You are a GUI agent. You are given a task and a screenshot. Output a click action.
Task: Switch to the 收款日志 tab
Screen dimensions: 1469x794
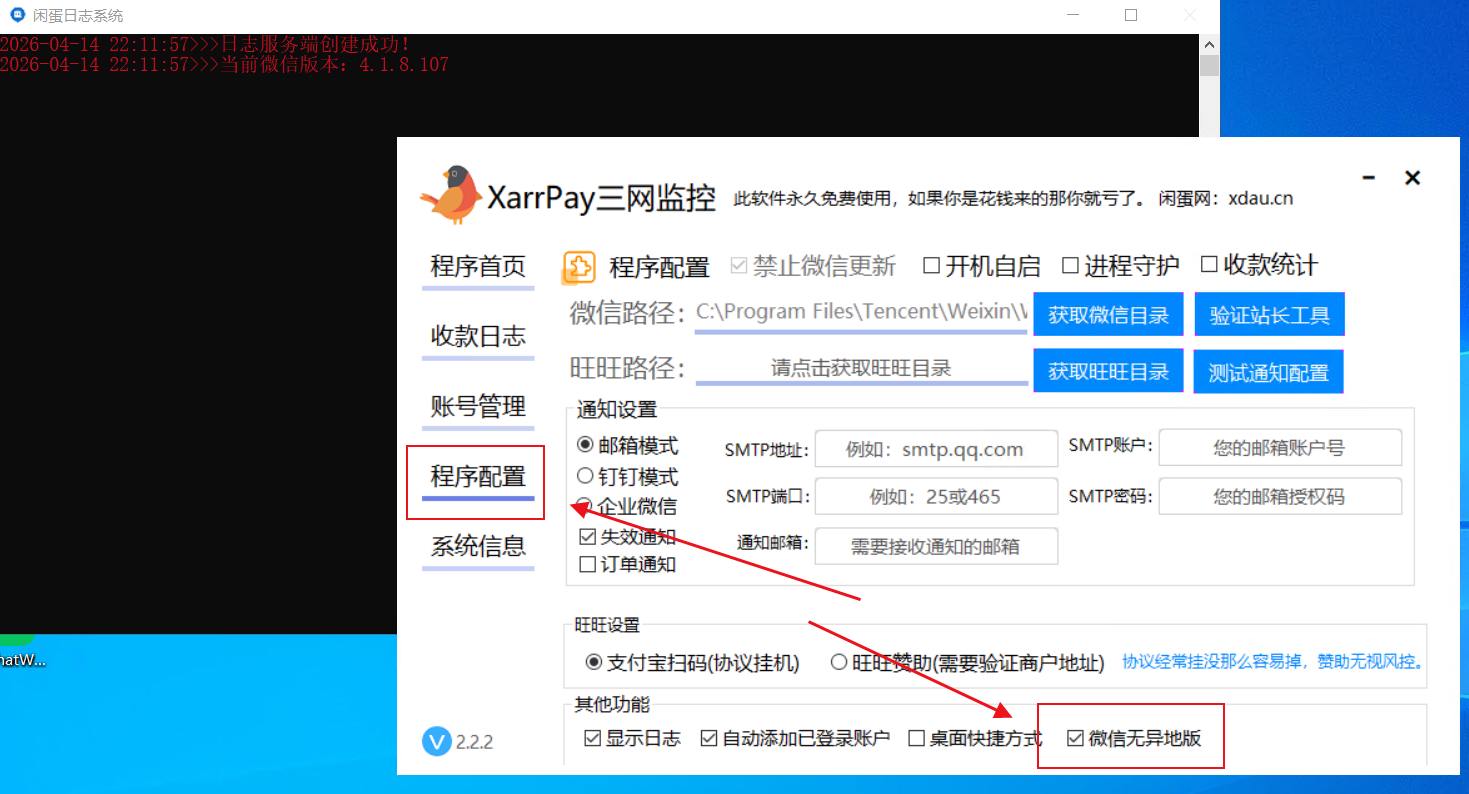(477, 337)
